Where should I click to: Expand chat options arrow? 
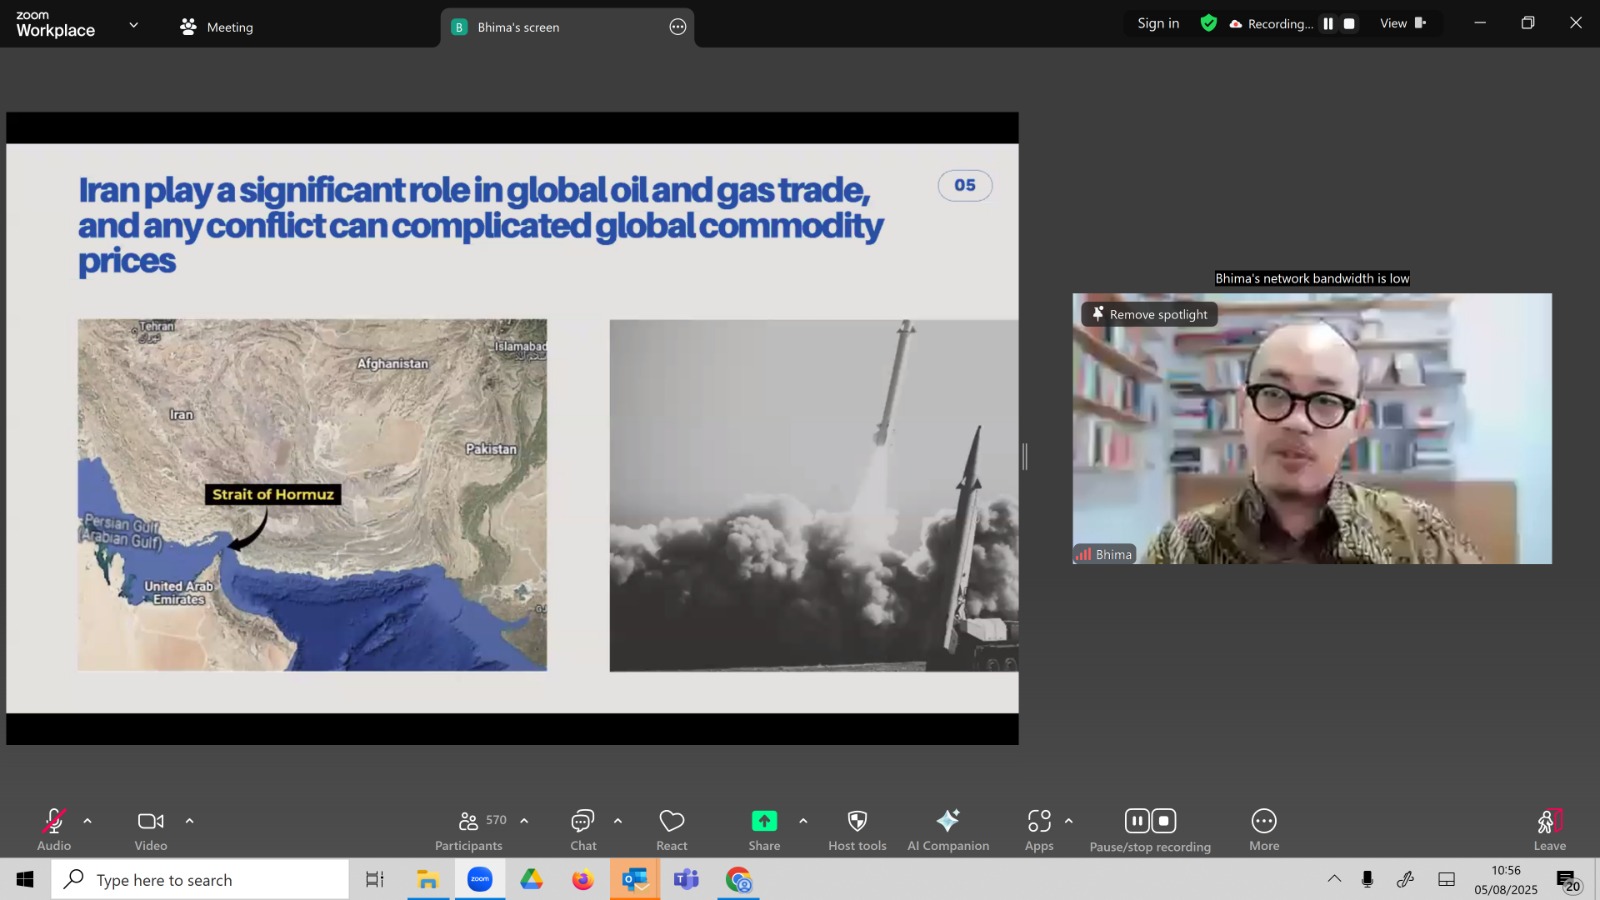(618, 821)
